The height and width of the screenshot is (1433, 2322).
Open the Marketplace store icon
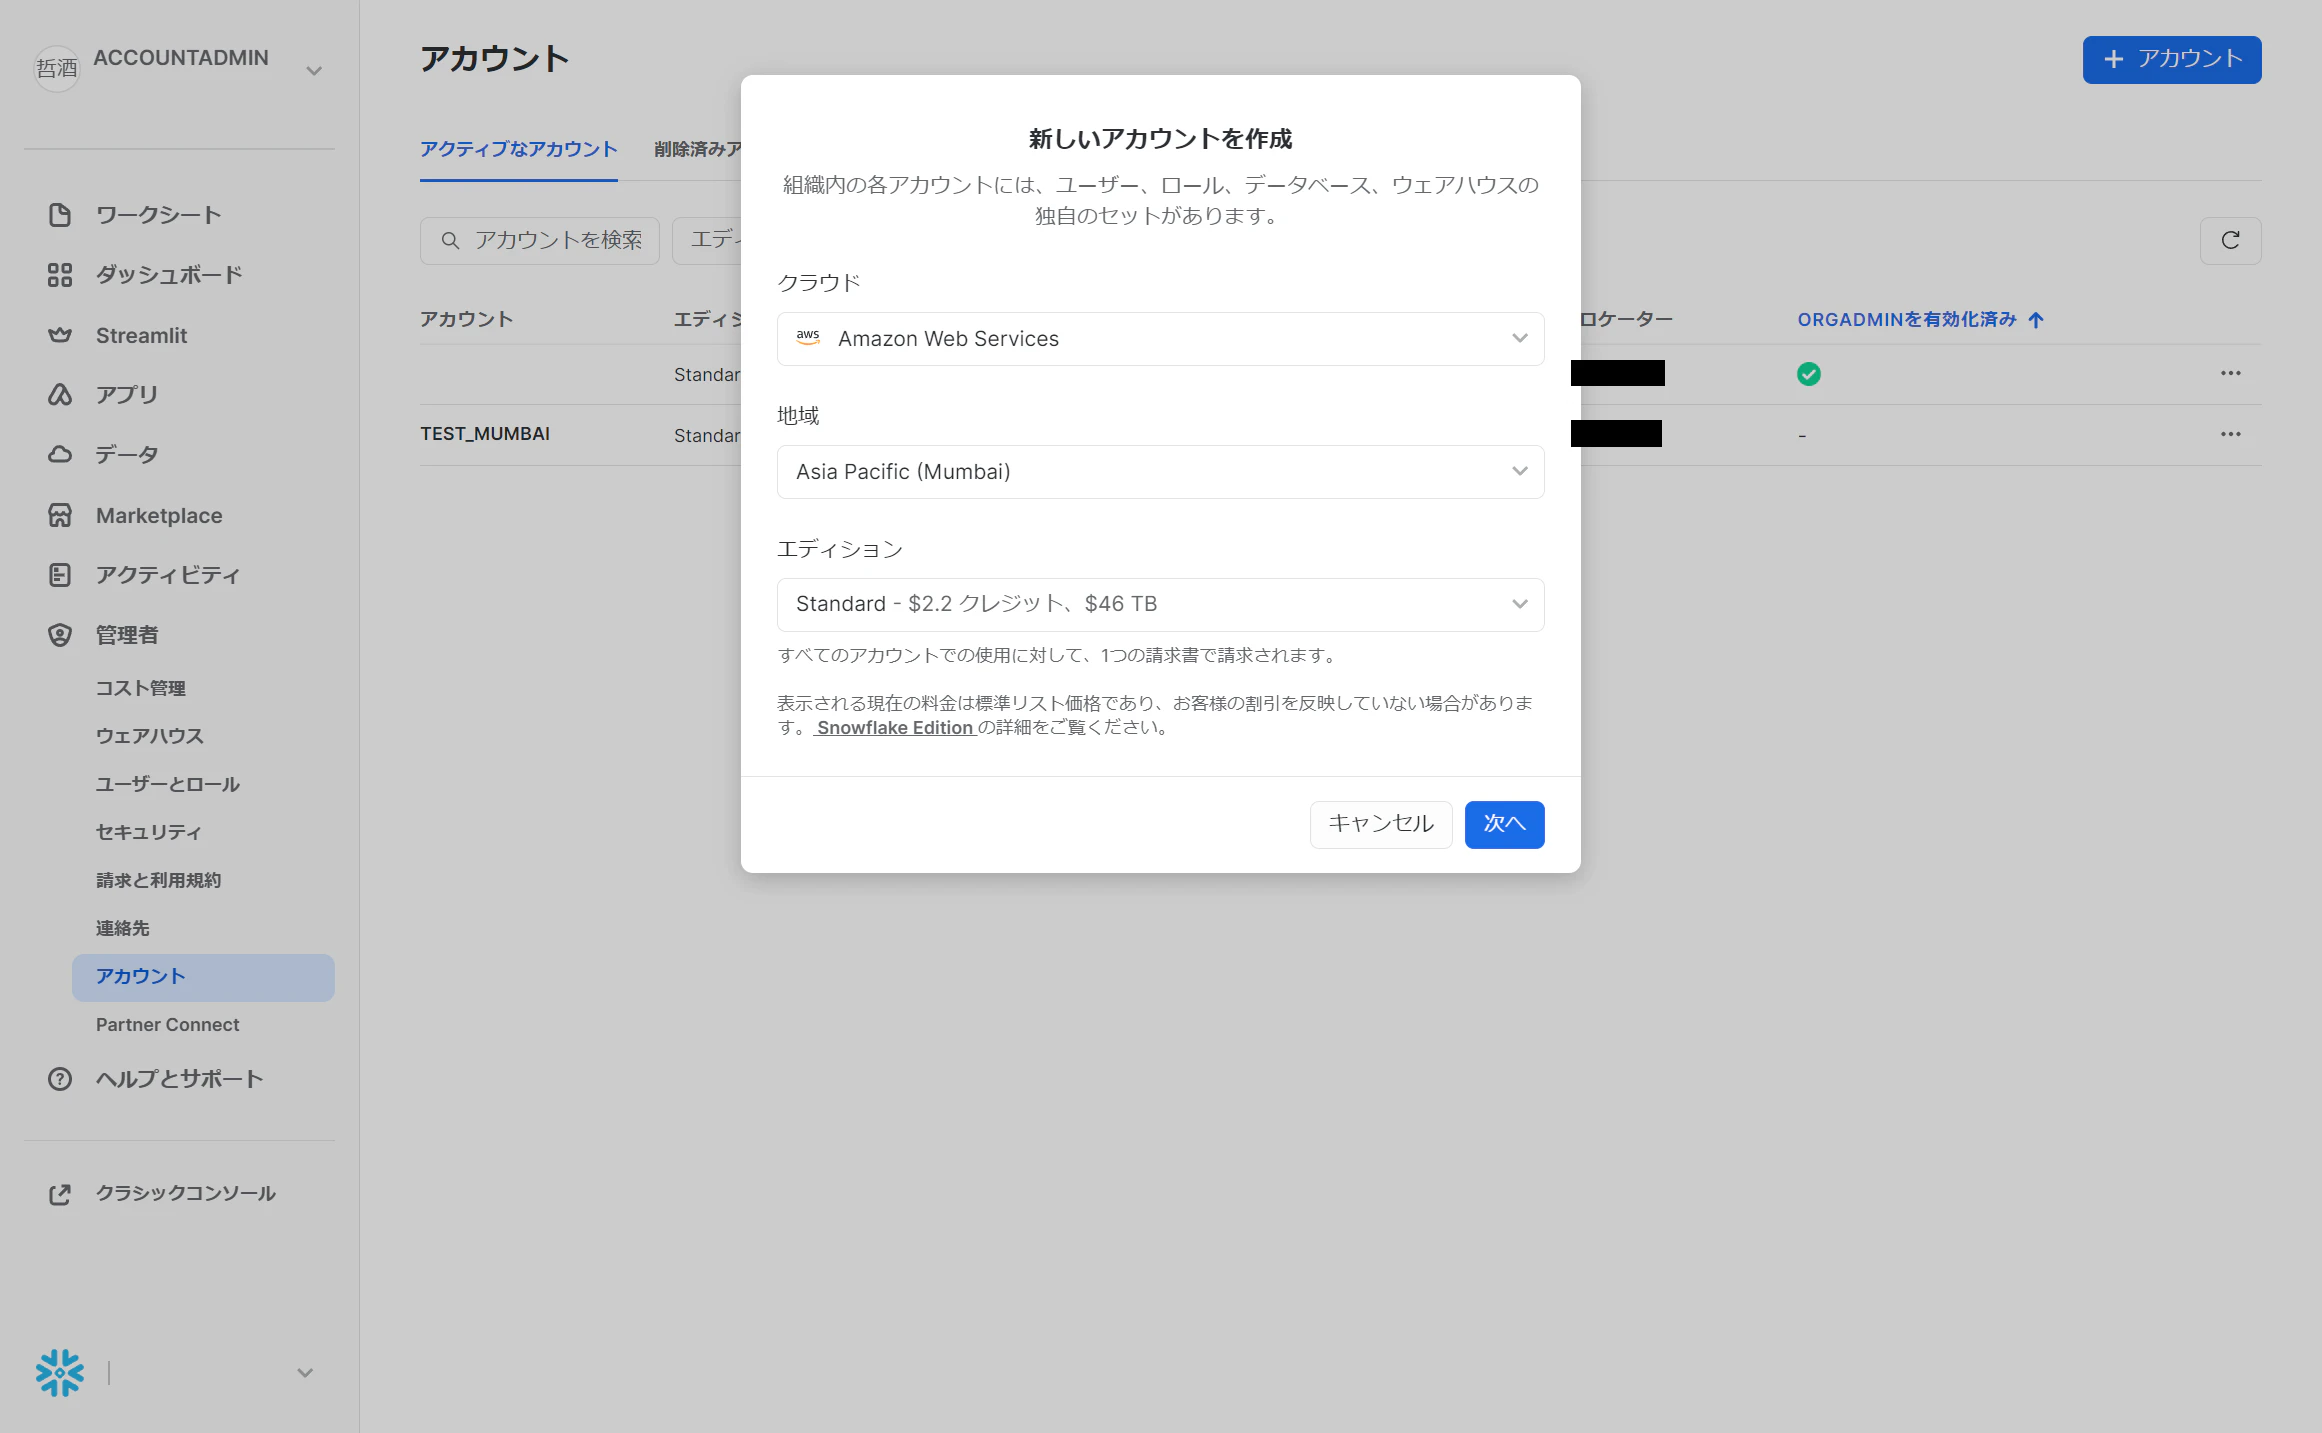coord(60,516)
